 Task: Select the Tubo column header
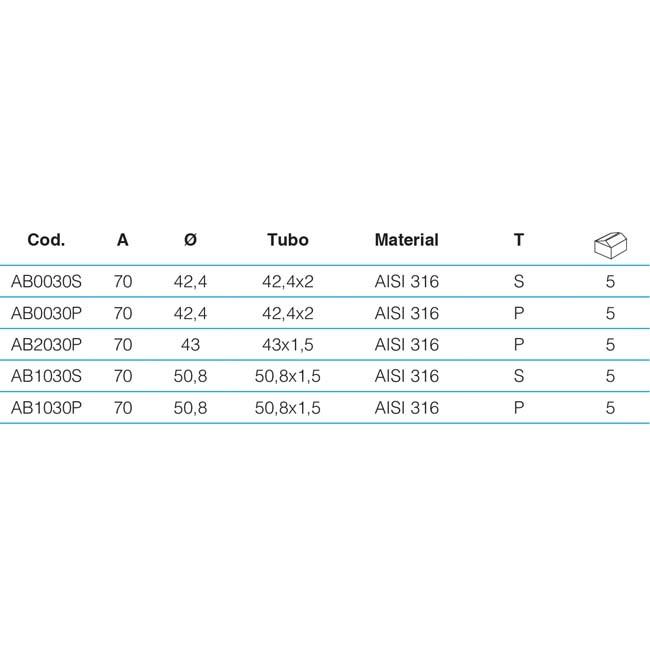(x=288, y=240)
